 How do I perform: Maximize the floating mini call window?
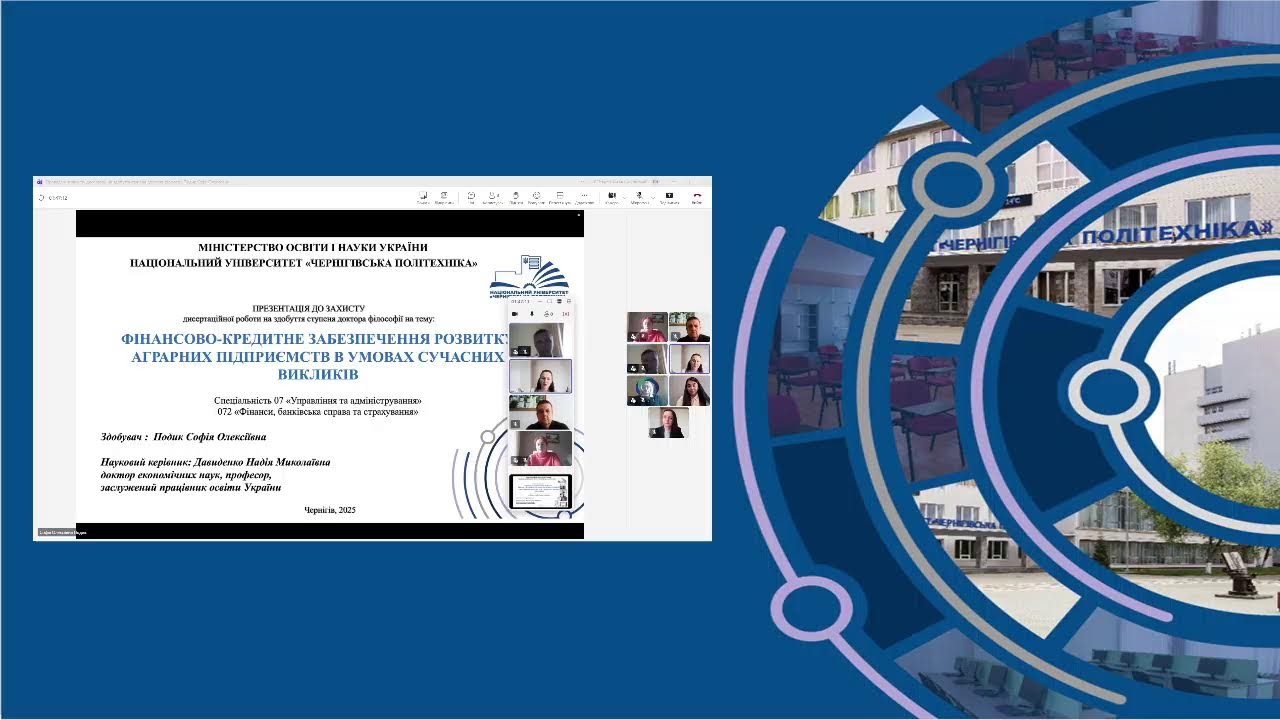[549, 301]
